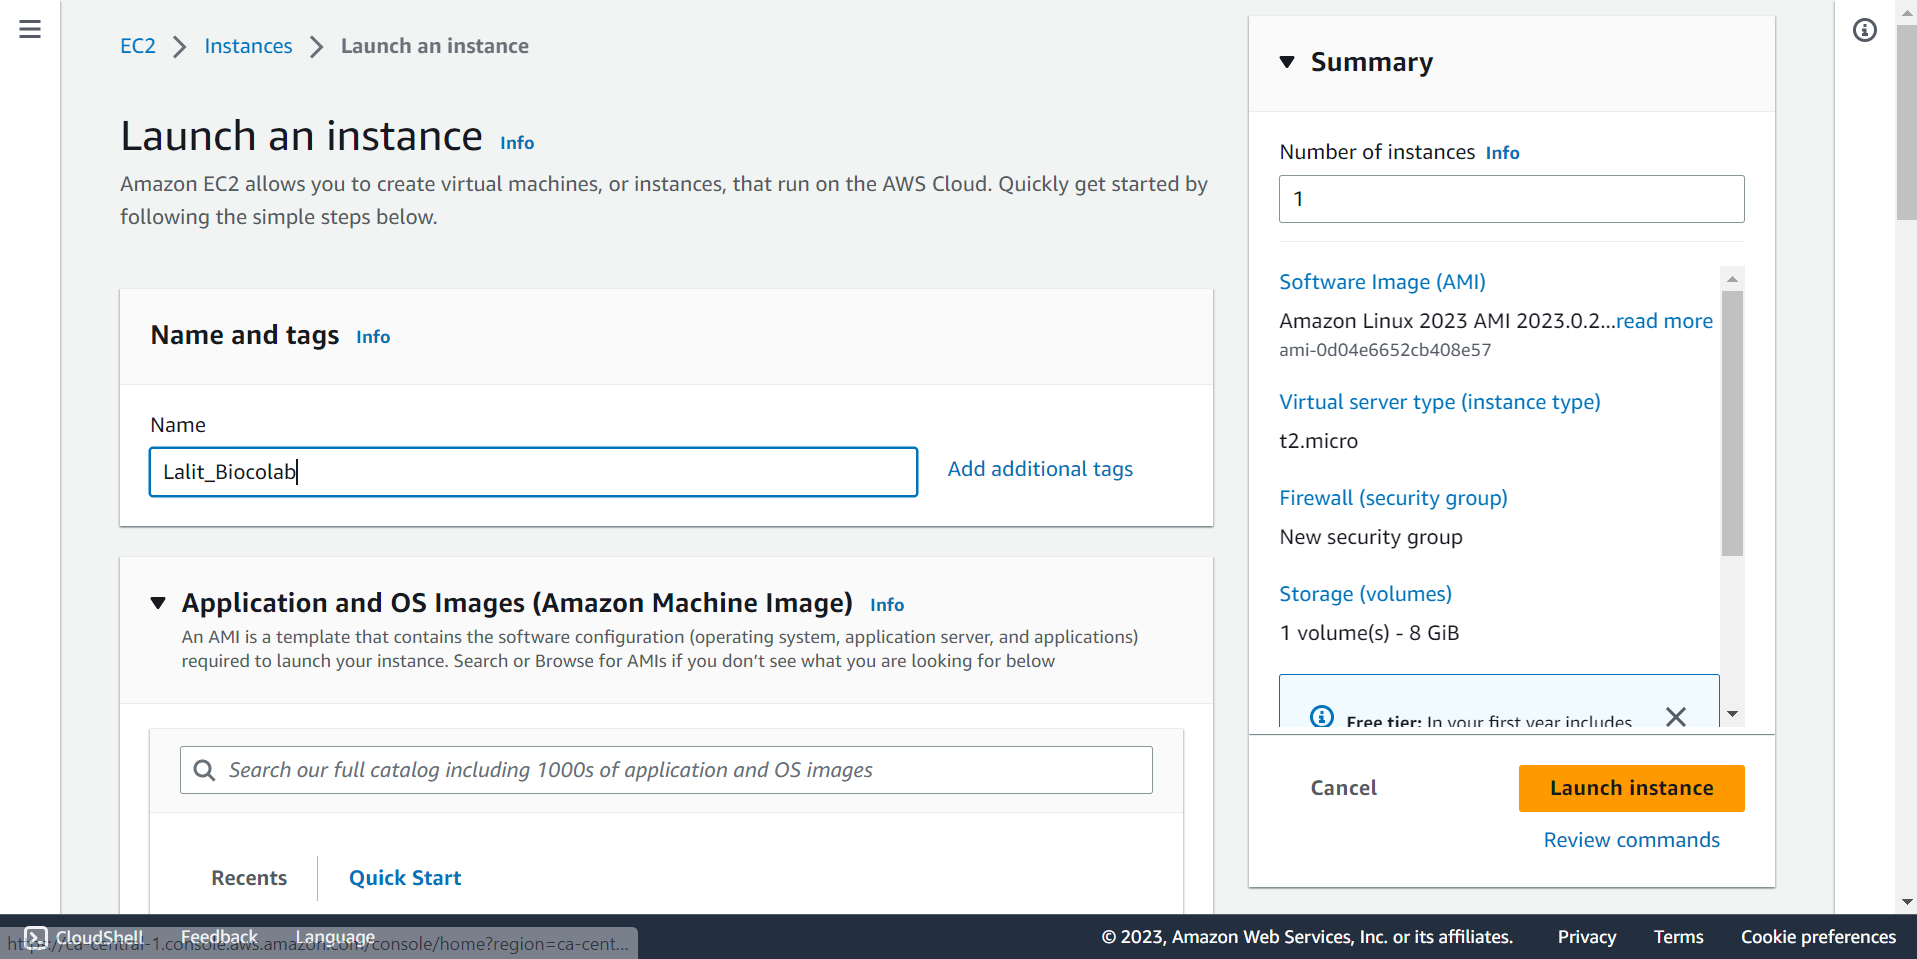Image resolution: width=1917 pixels, height=959 pixels.
Task: Go to Instances breadcrumb
Action: pyautogui.click(x=248, y=46)
